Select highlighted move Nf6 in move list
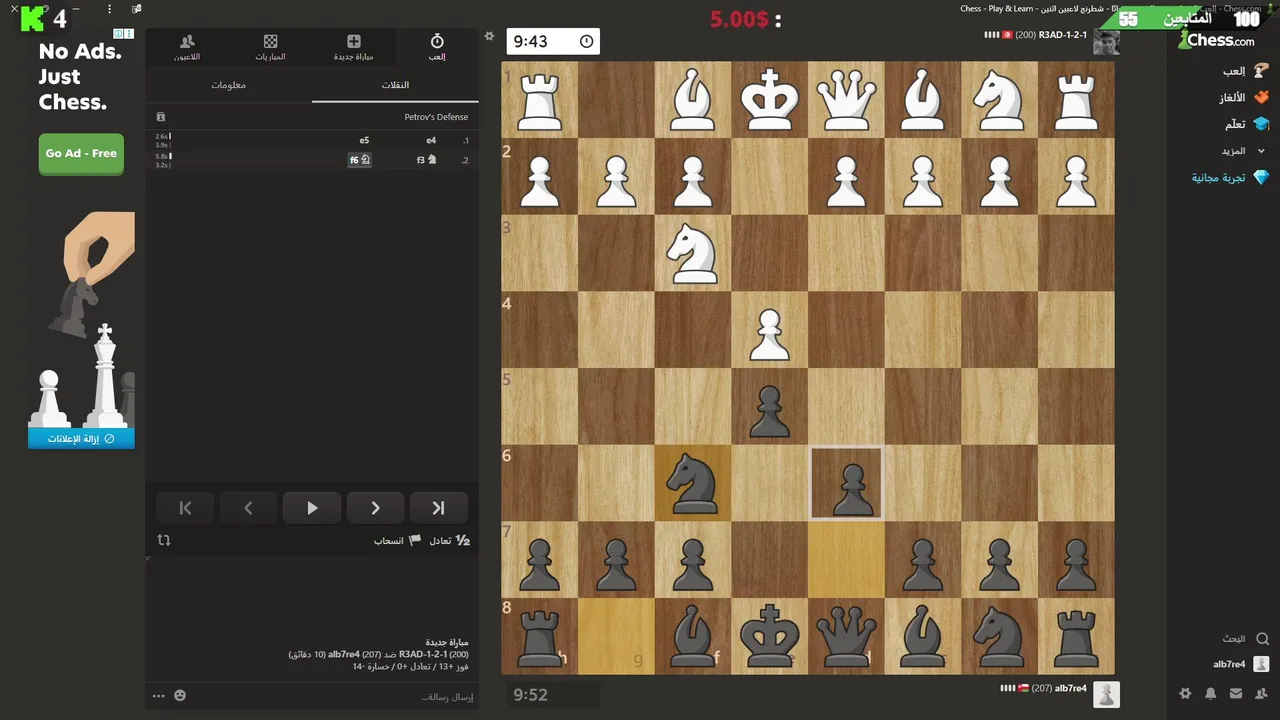 (x=360, y=160)
